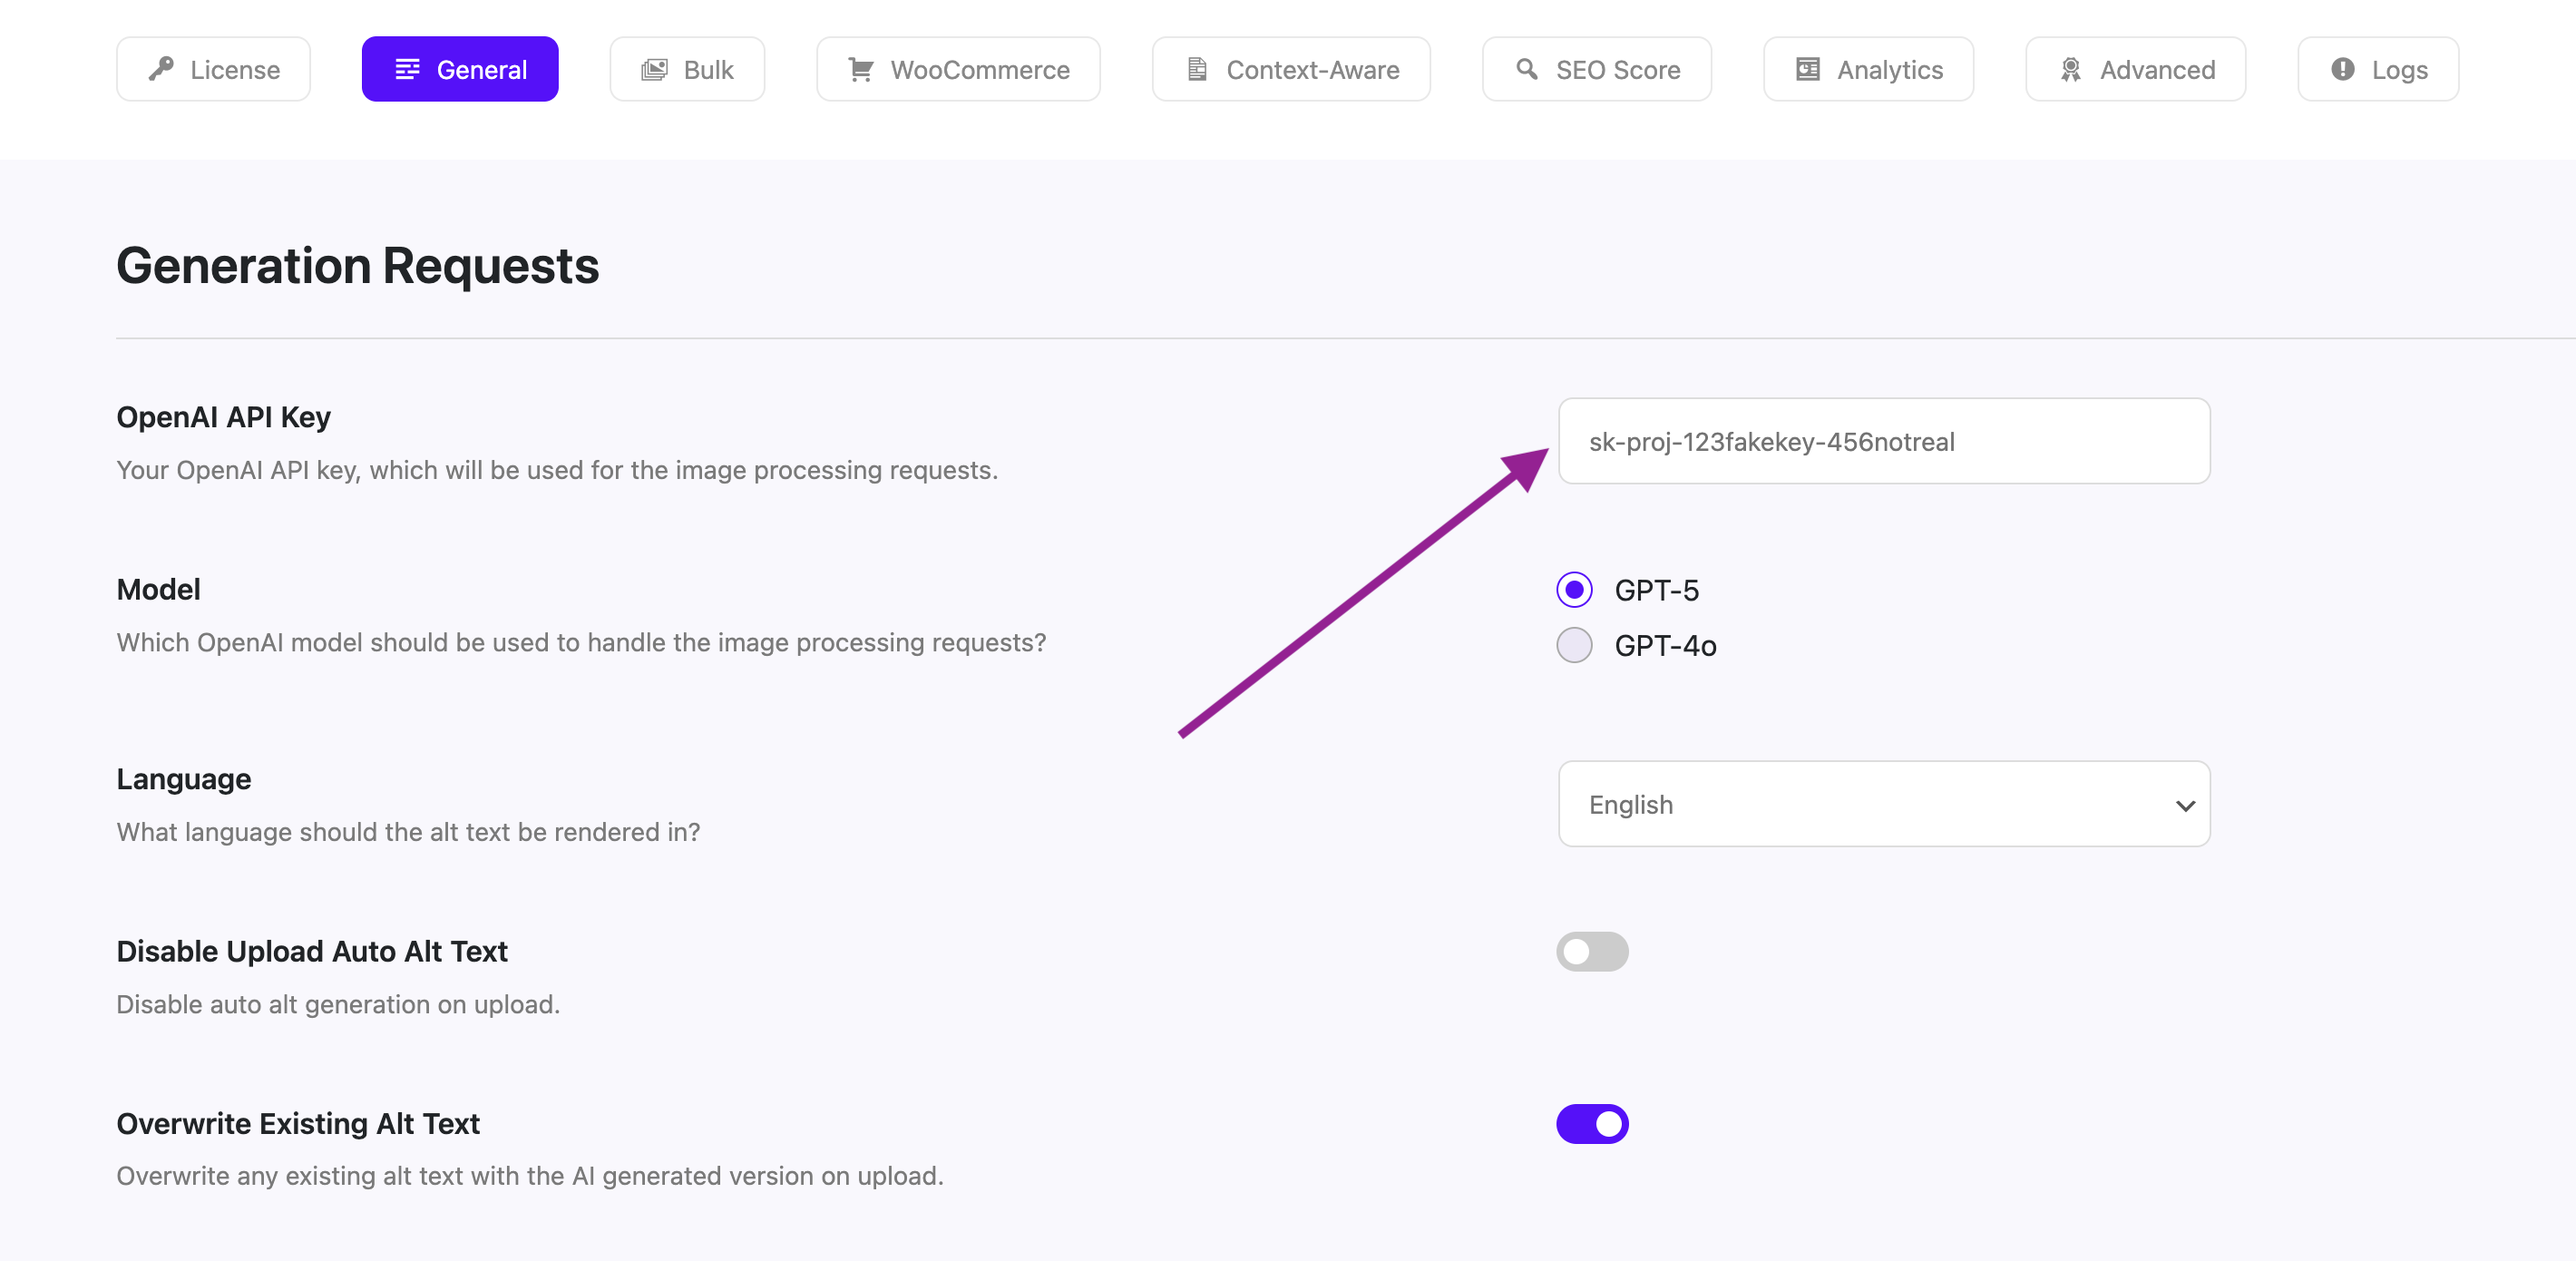Turn off Overwrite Existing Alt Text toggle
Screen dimensions: 2576x1261
(x=1592, y=1124)
